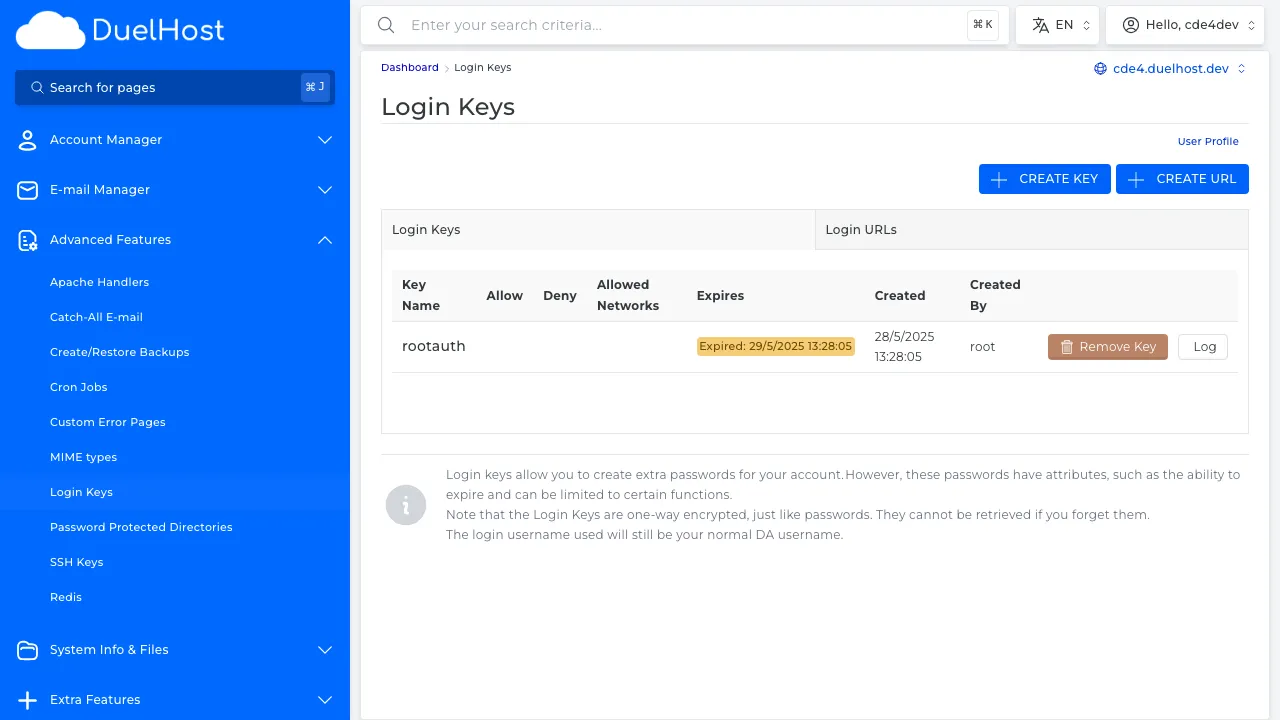Image resolution: width=1280 pixels, height=720 pixels.
Task: Expand the Account Manager section
Action: click(324, 140)
